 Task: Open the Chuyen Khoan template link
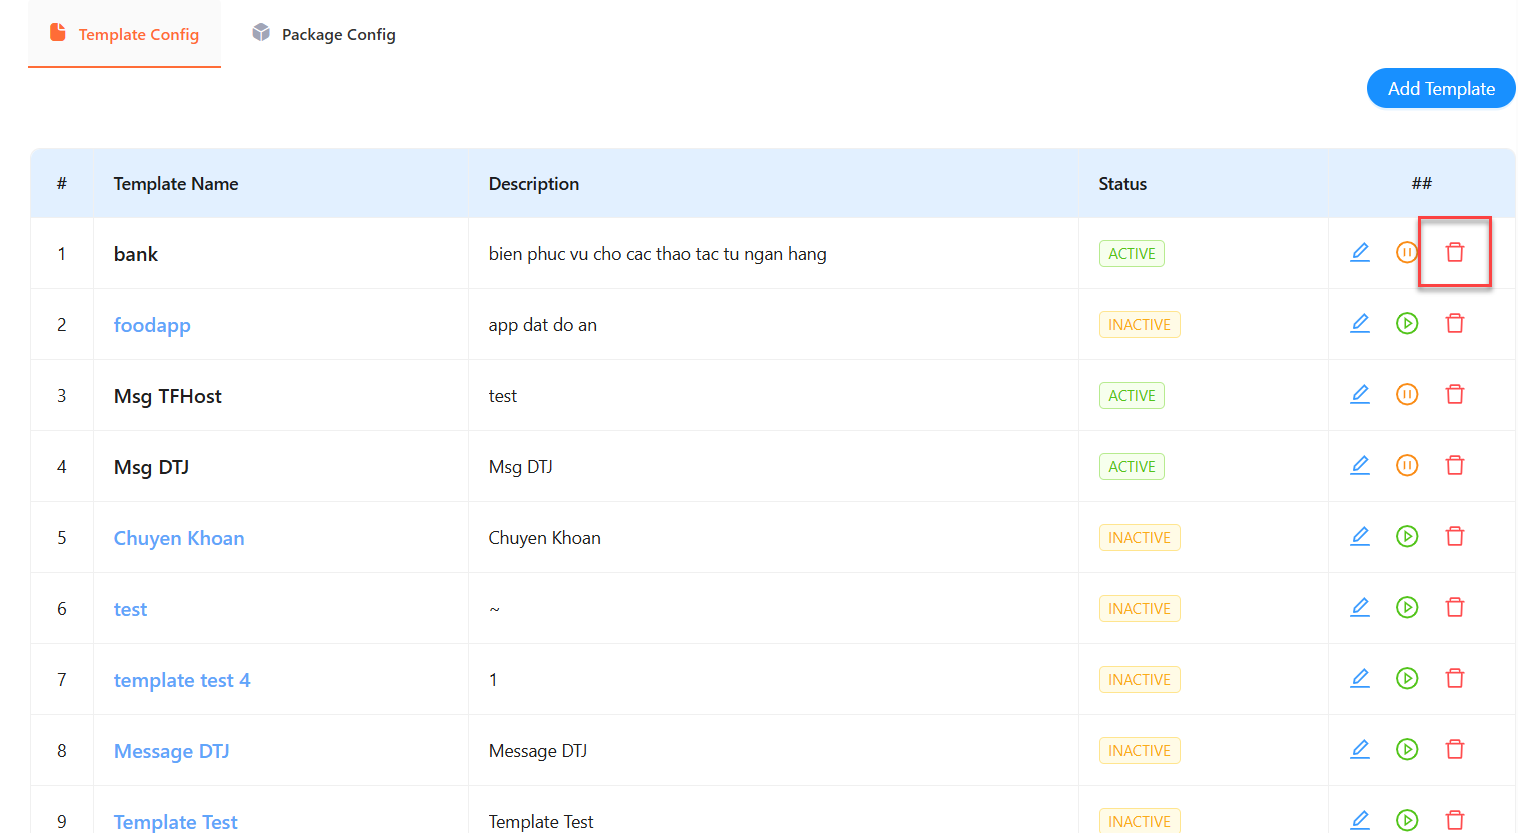pos(179,538)
